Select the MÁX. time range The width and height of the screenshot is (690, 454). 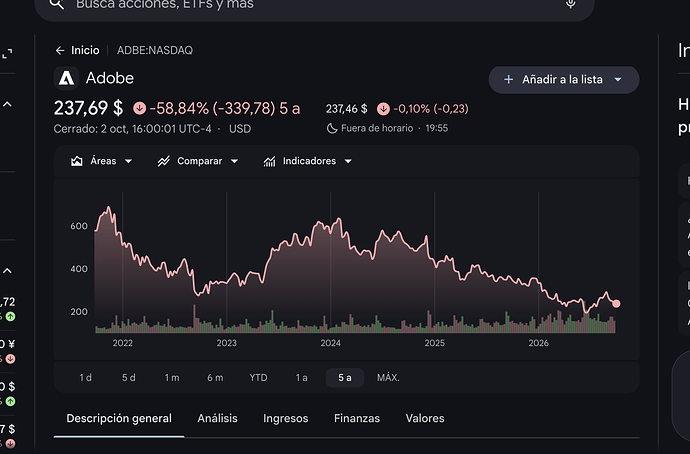click(x=388, y=377)
